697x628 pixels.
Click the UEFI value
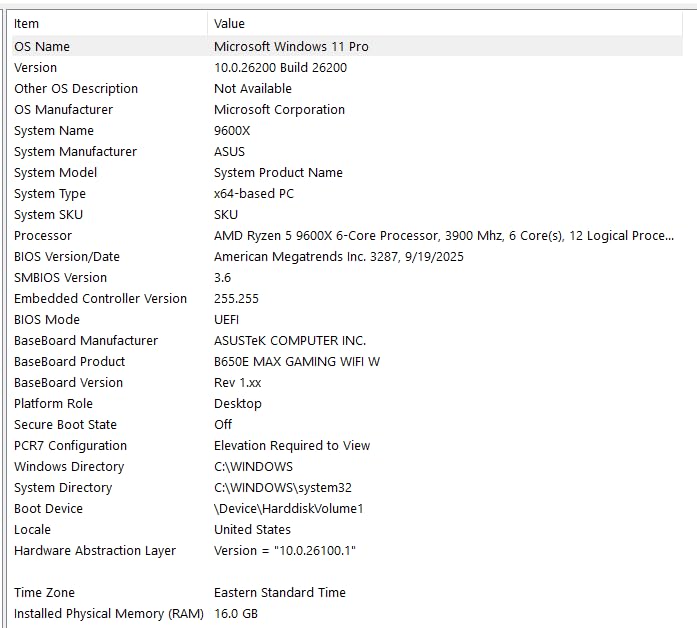227,320
